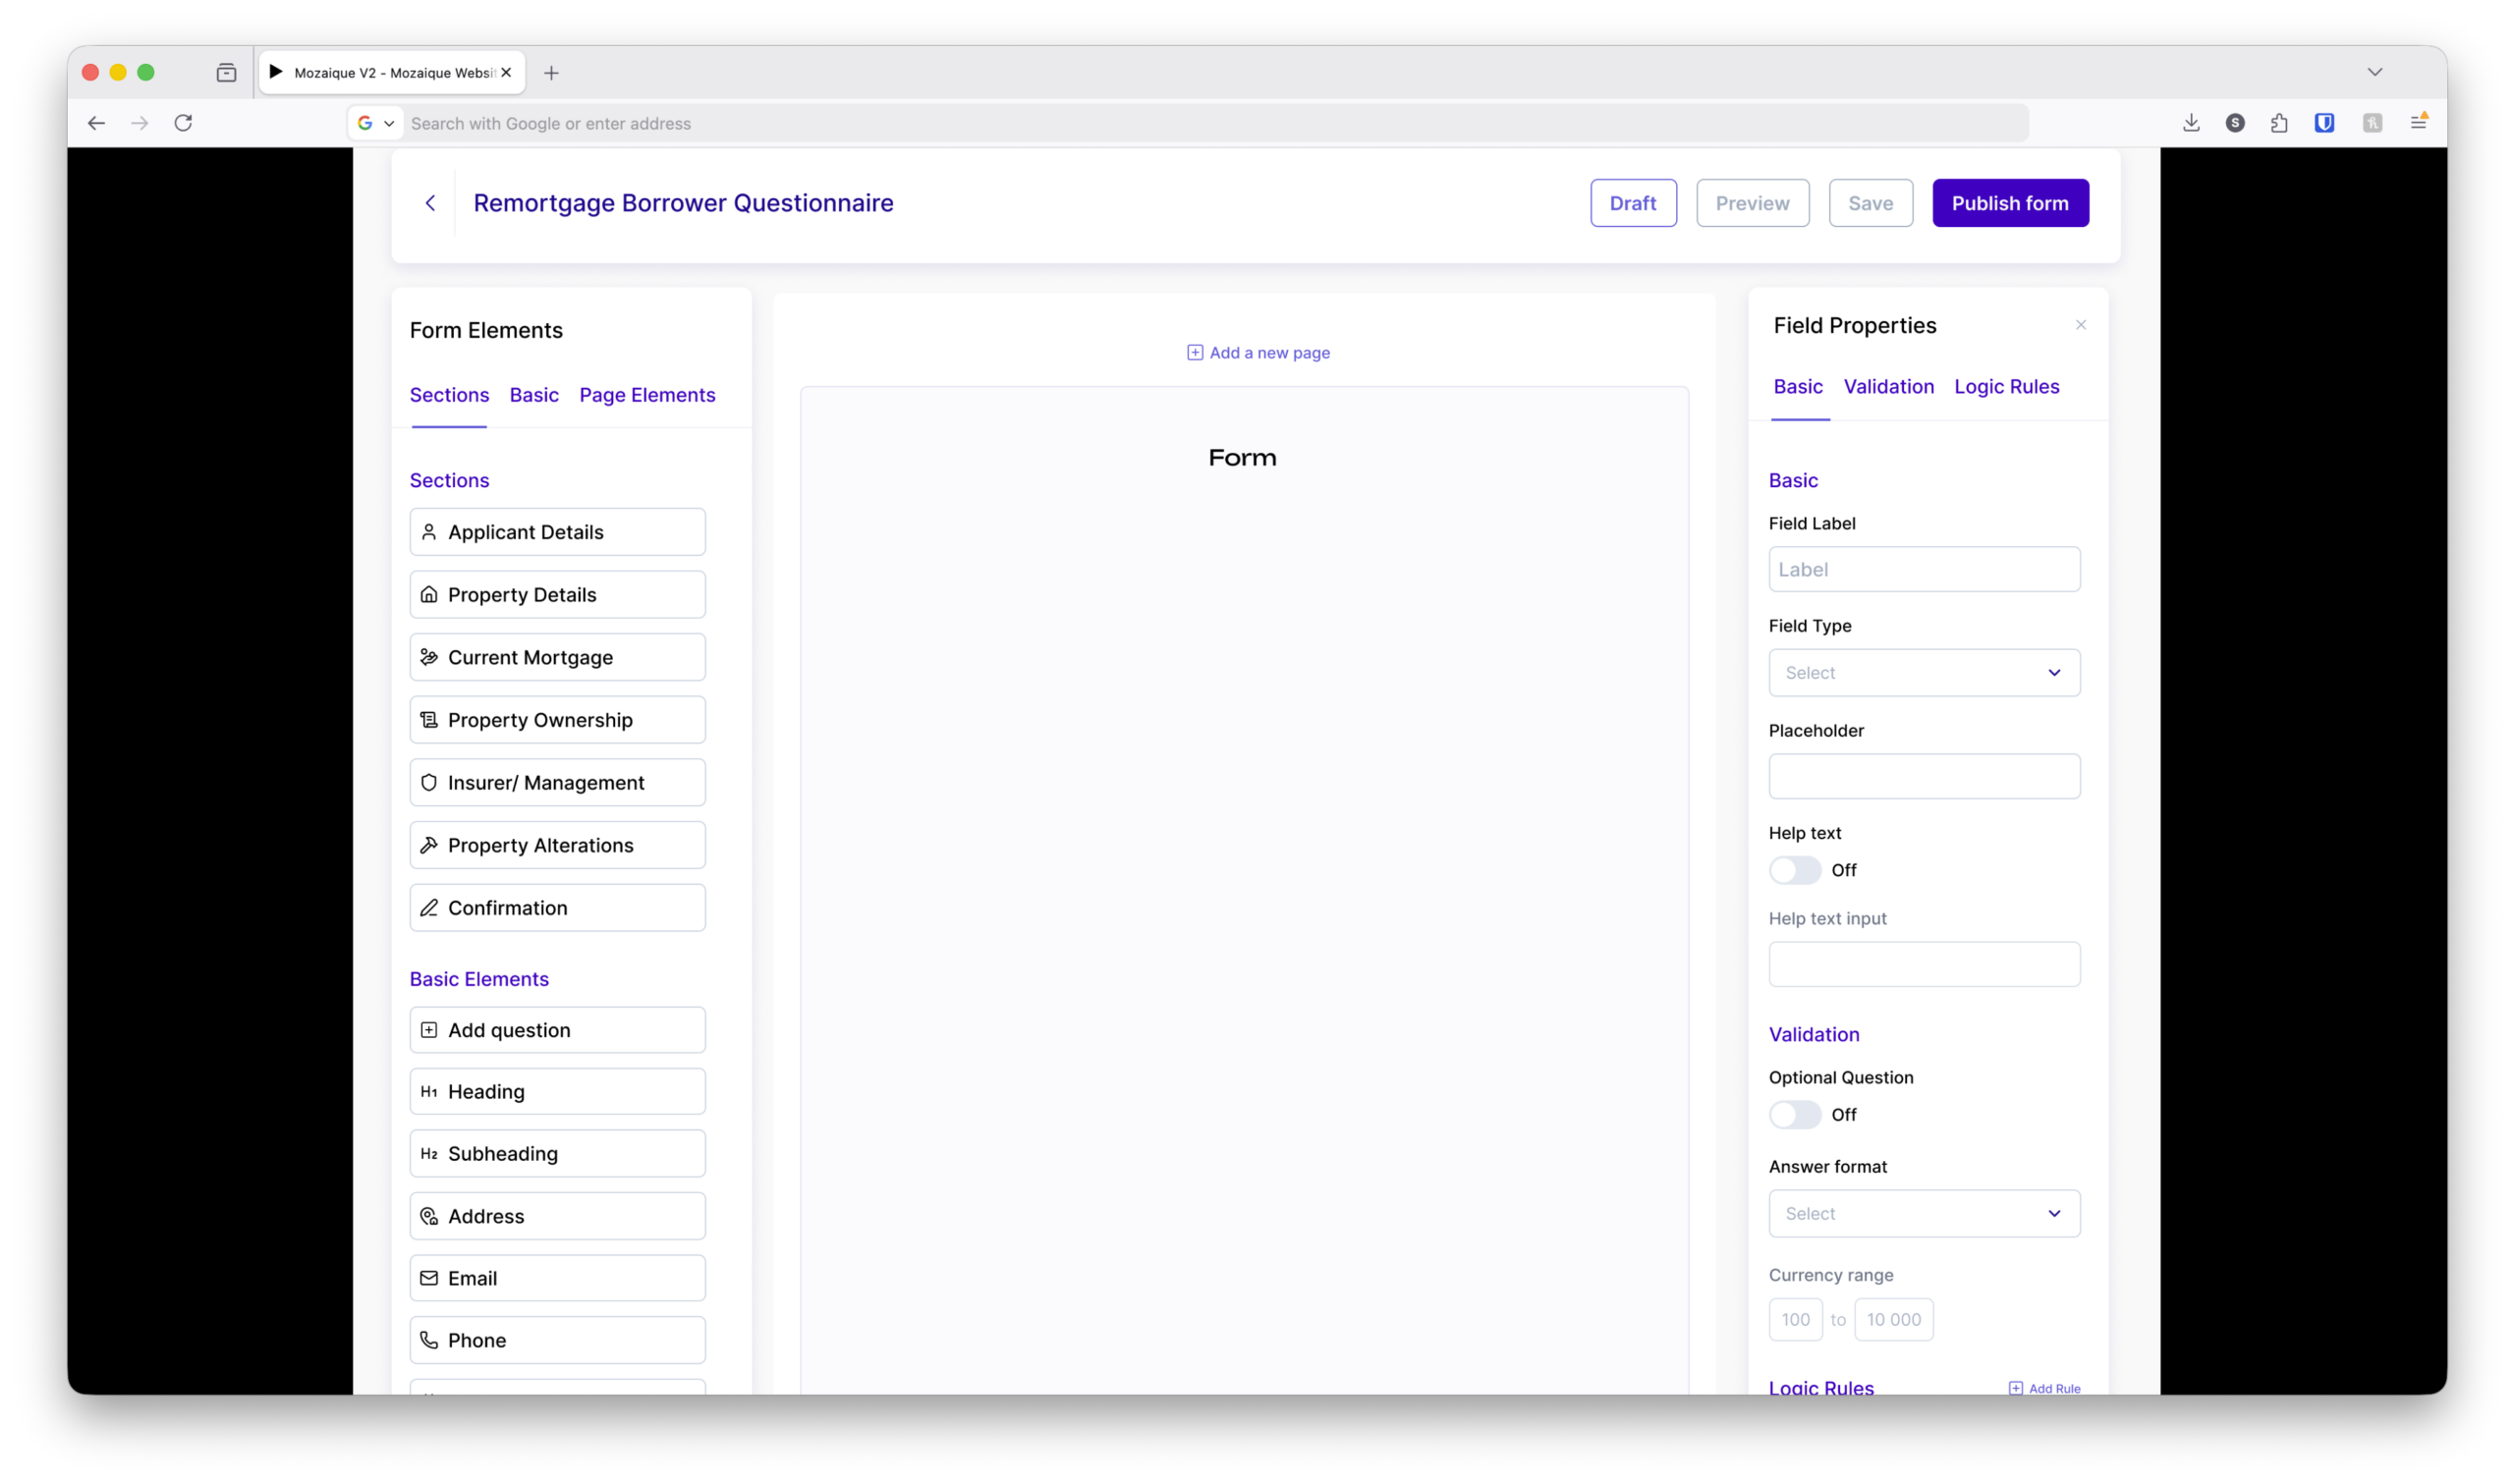Click the Confirmation pencil icon

point(429,908)
